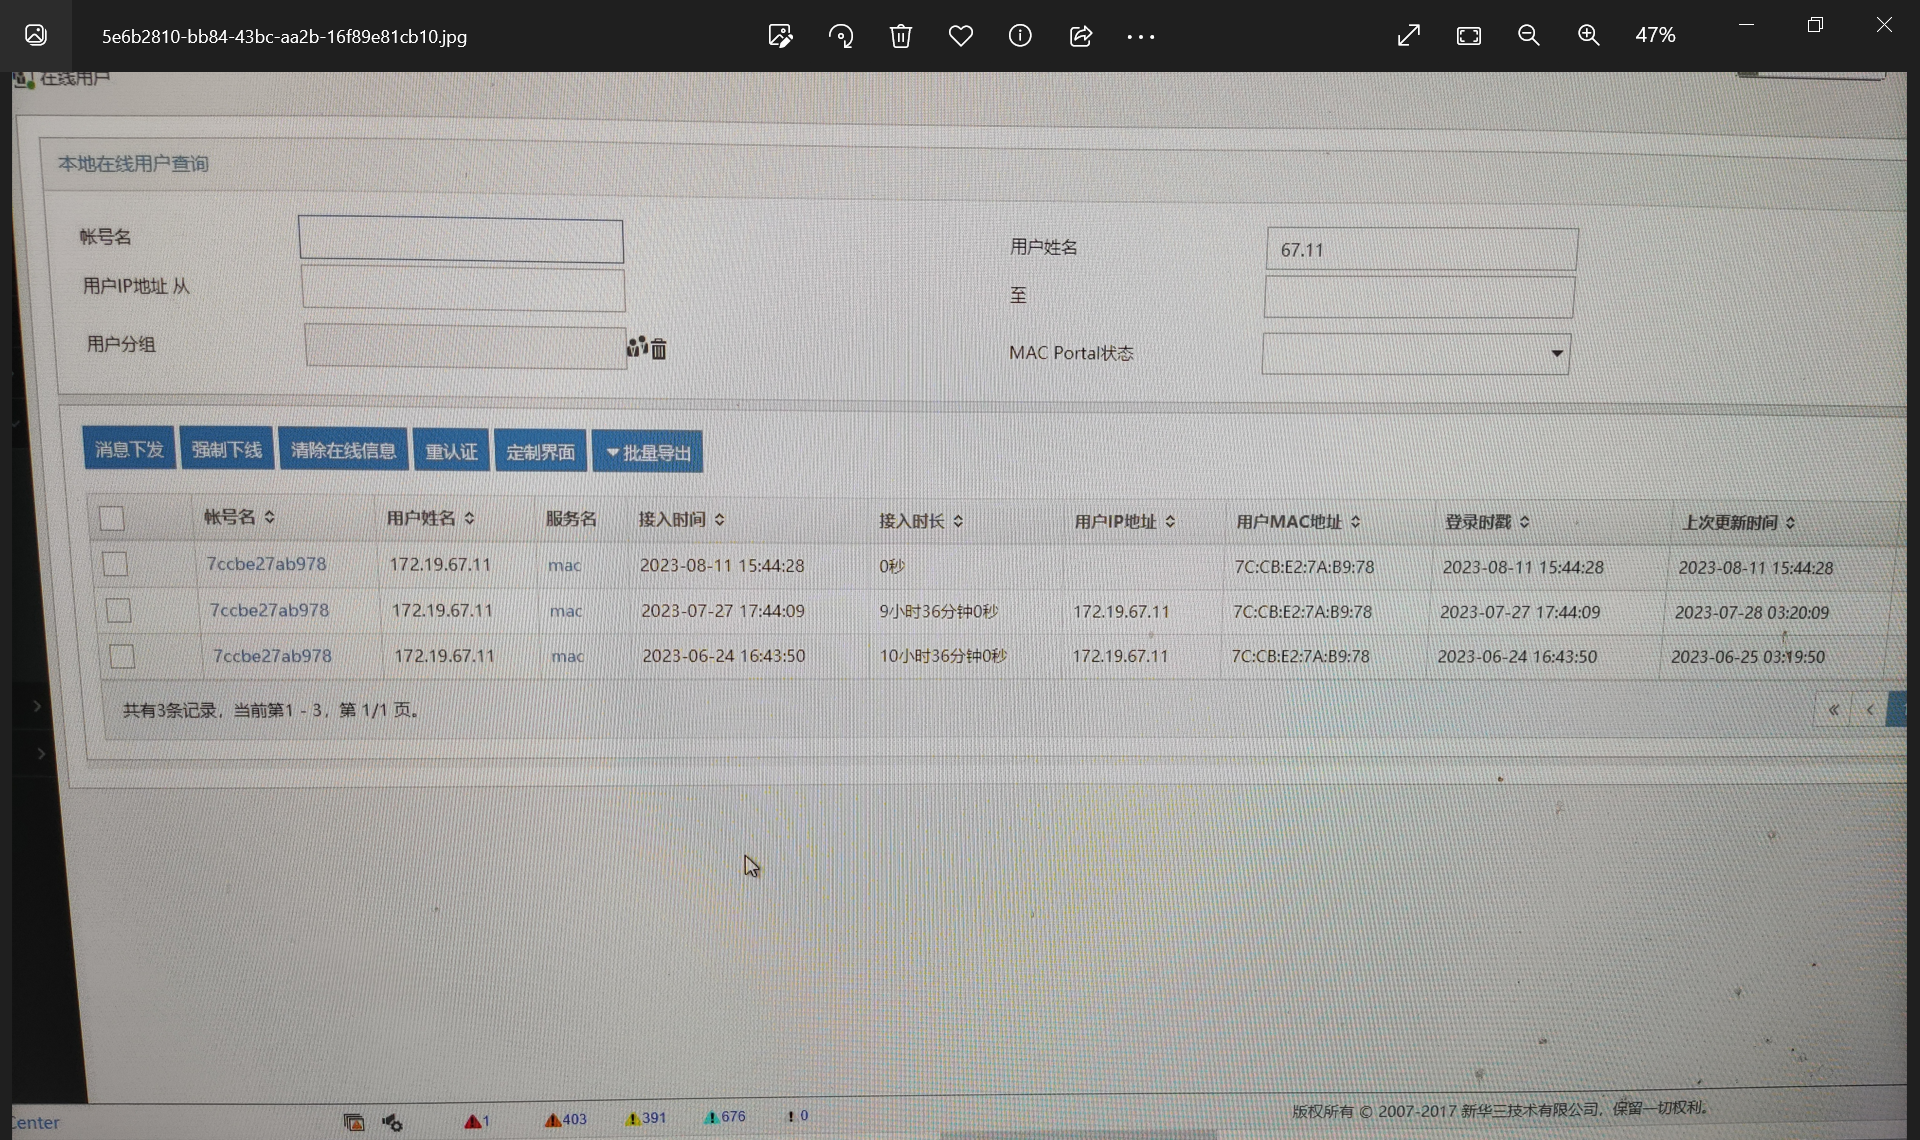Check the box for the 2023-08-11 row

pyautogui.click(x=115, y=564)
